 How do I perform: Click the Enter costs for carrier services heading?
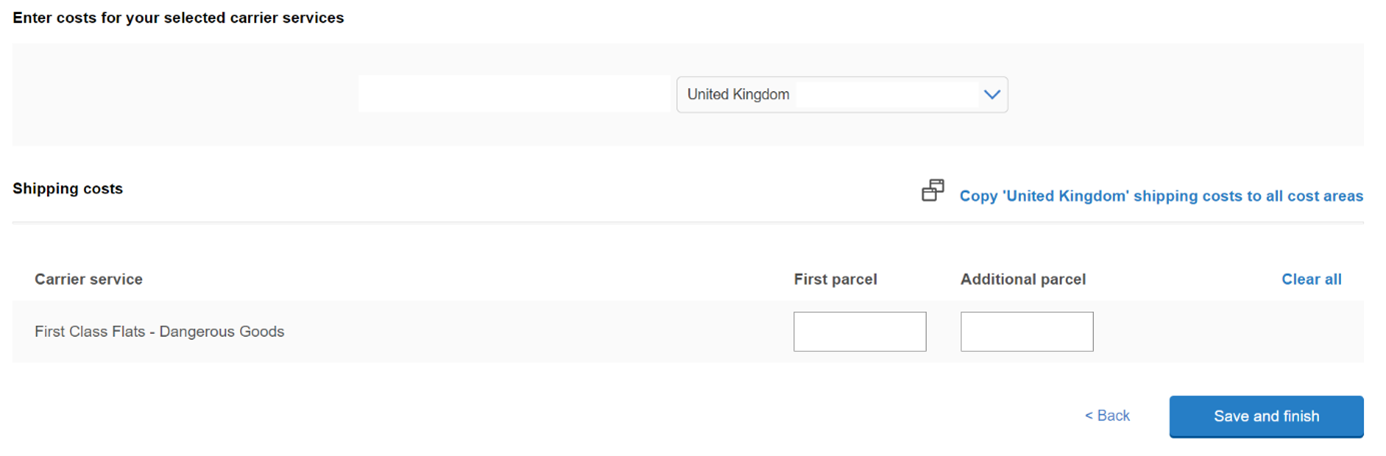(178, 18)
